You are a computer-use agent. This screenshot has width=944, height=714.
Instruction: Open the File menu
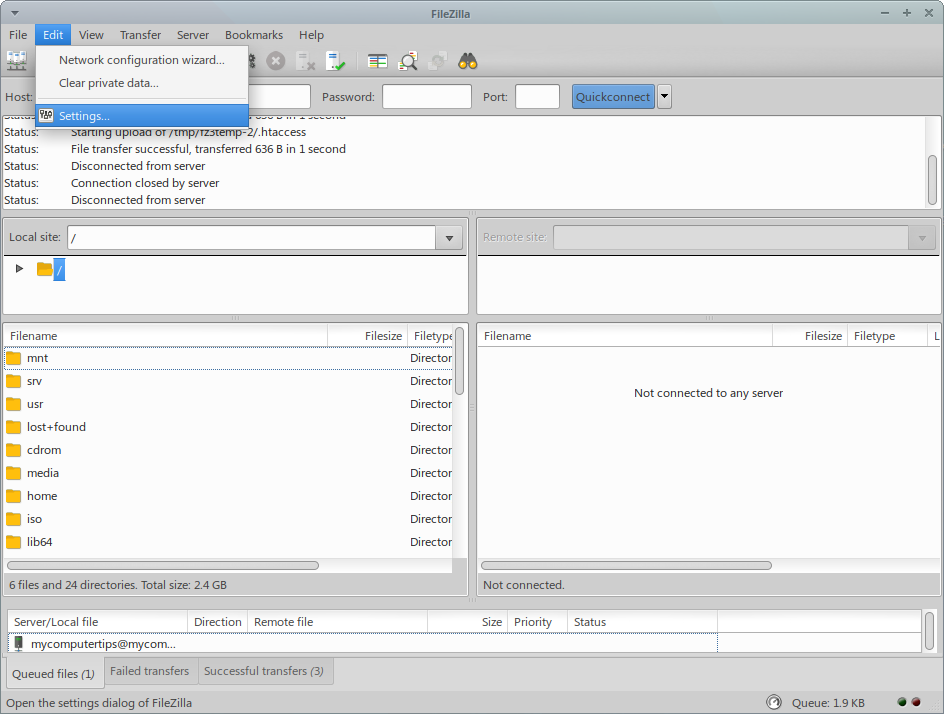point(18,35)
